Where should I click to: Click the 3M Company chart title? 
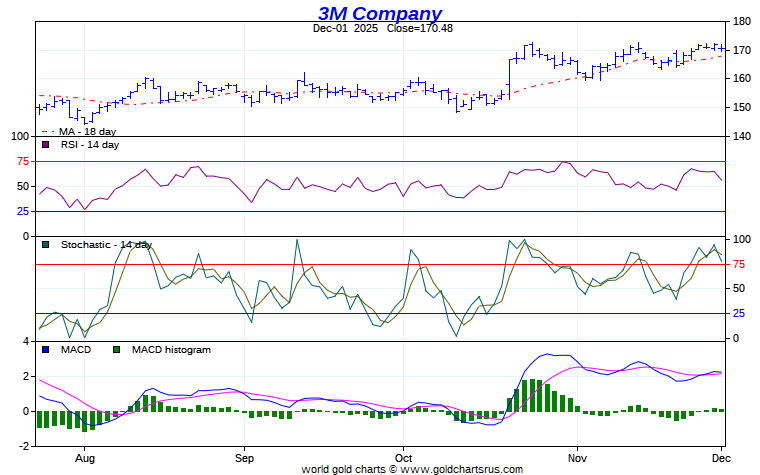click(380, 13)
